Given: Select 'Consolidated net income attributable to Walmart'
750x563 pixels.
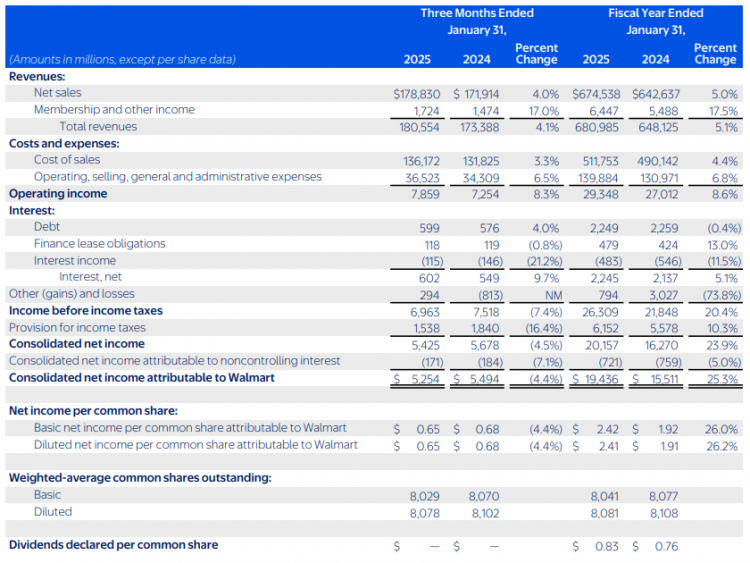Looking at the screenshot, I should pyautogui.click(x=142, y=378).
